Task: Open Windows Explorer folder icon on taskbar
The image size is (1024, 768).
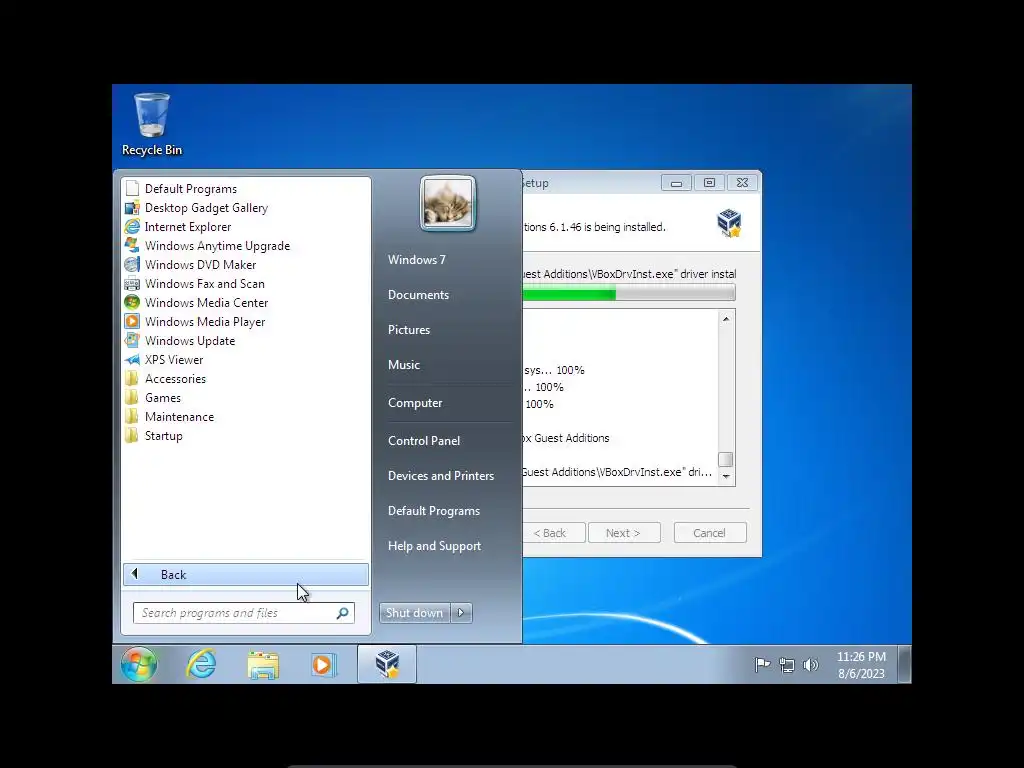Action: point(263,665)
